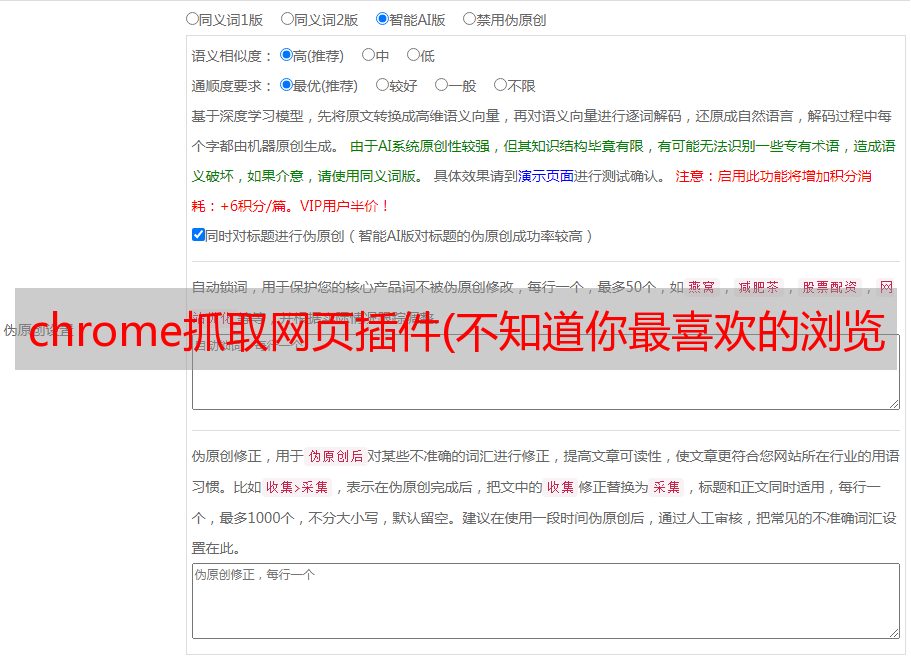911x658 pixels.
Task: Set 语义相似度 to 中
Action: pos(368,55)
